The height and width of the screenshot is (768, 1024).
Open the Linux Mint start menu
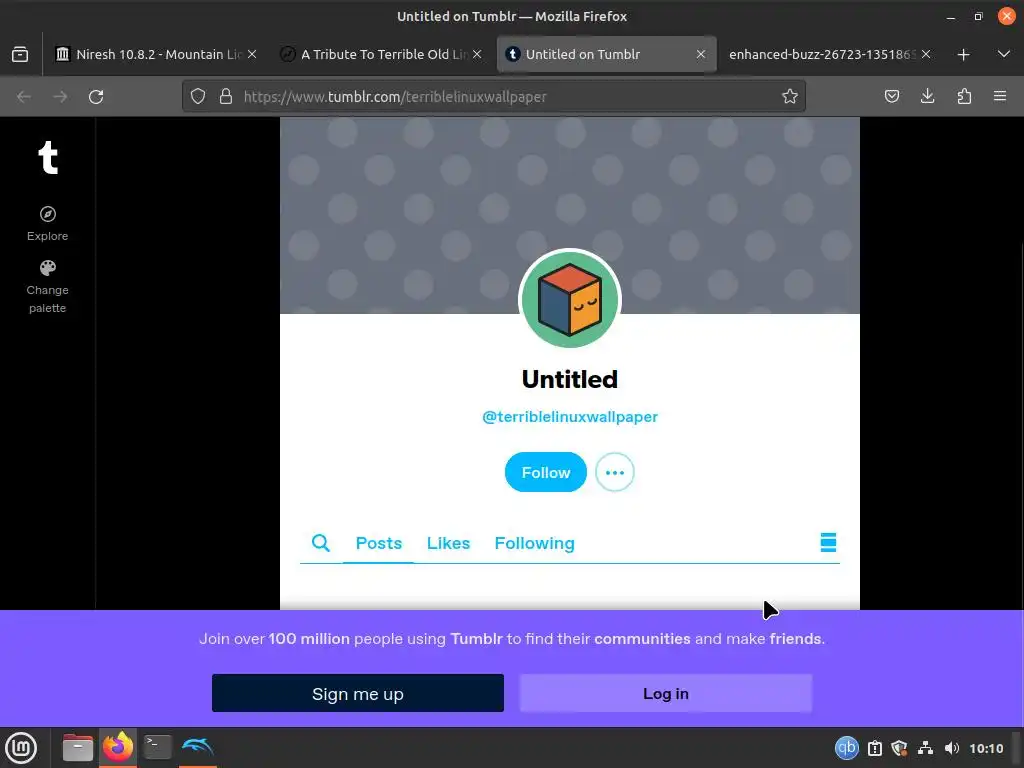pyautogui.click(x=21, y=748)
